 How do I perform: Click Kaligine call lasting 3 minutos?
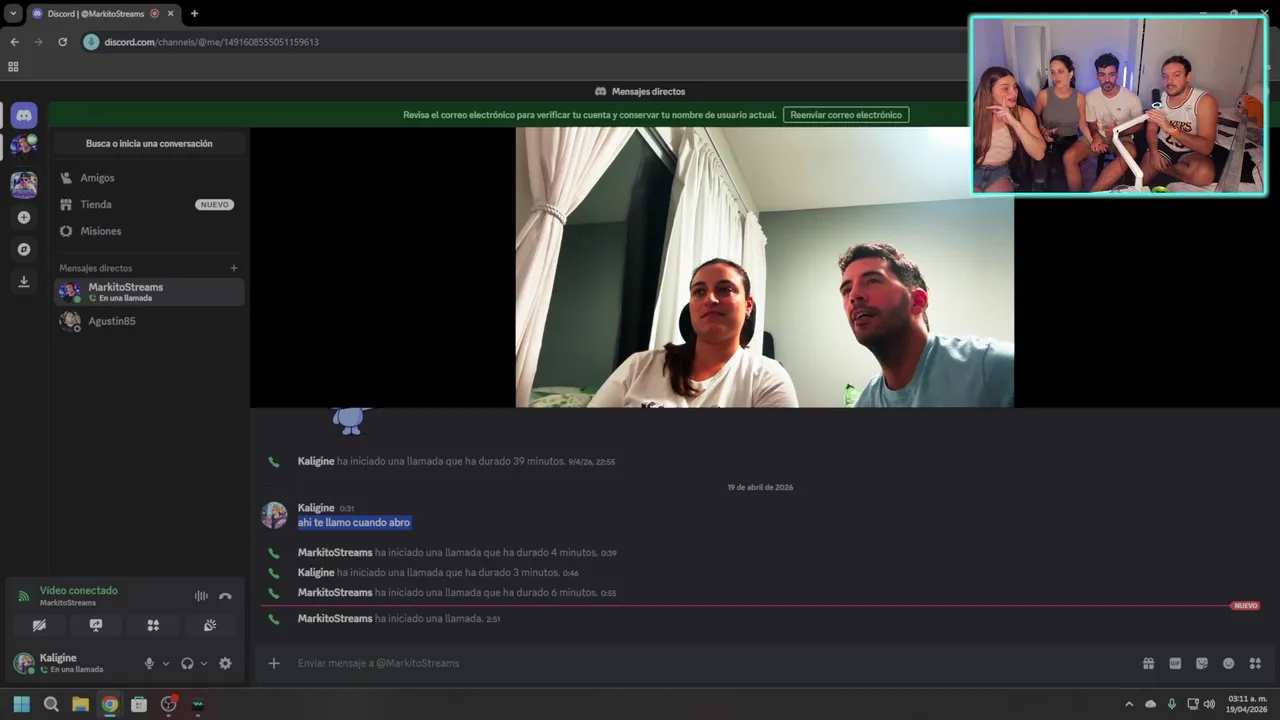pyautogui.click(x=438, y=573)
